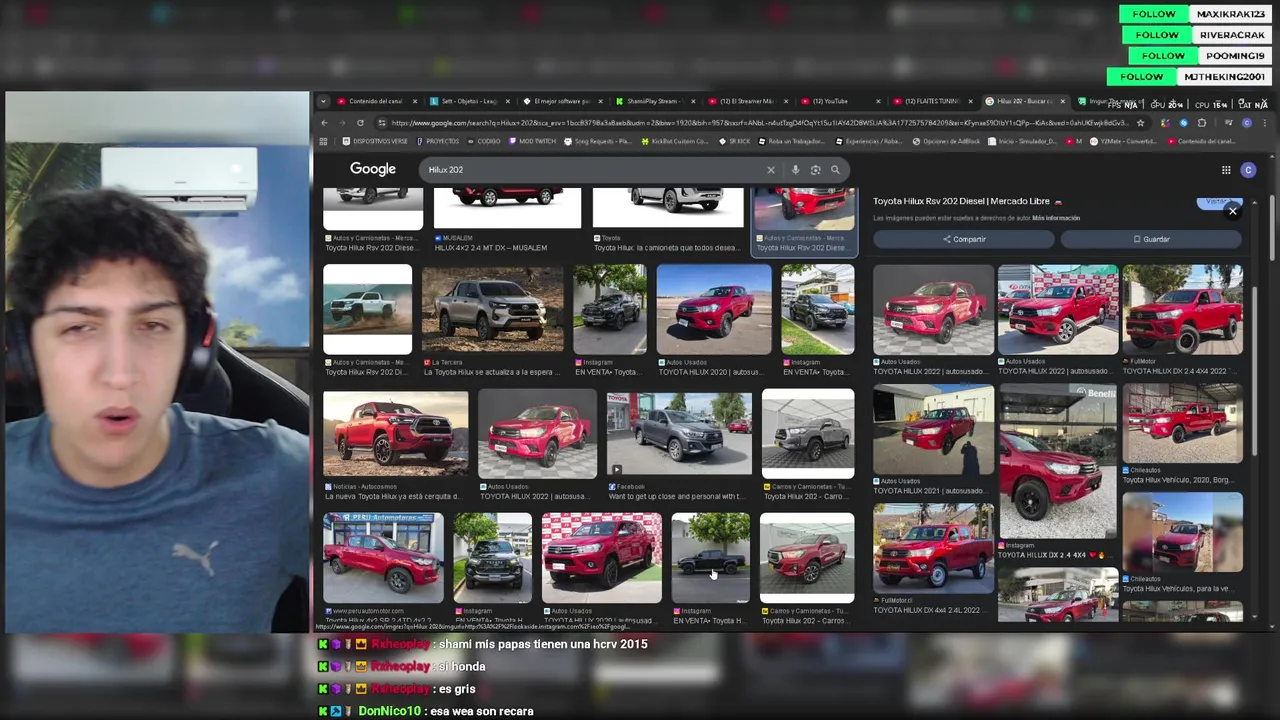Open FullMotor.cl HILUX DX 4x4 related image

coord(933,548)
